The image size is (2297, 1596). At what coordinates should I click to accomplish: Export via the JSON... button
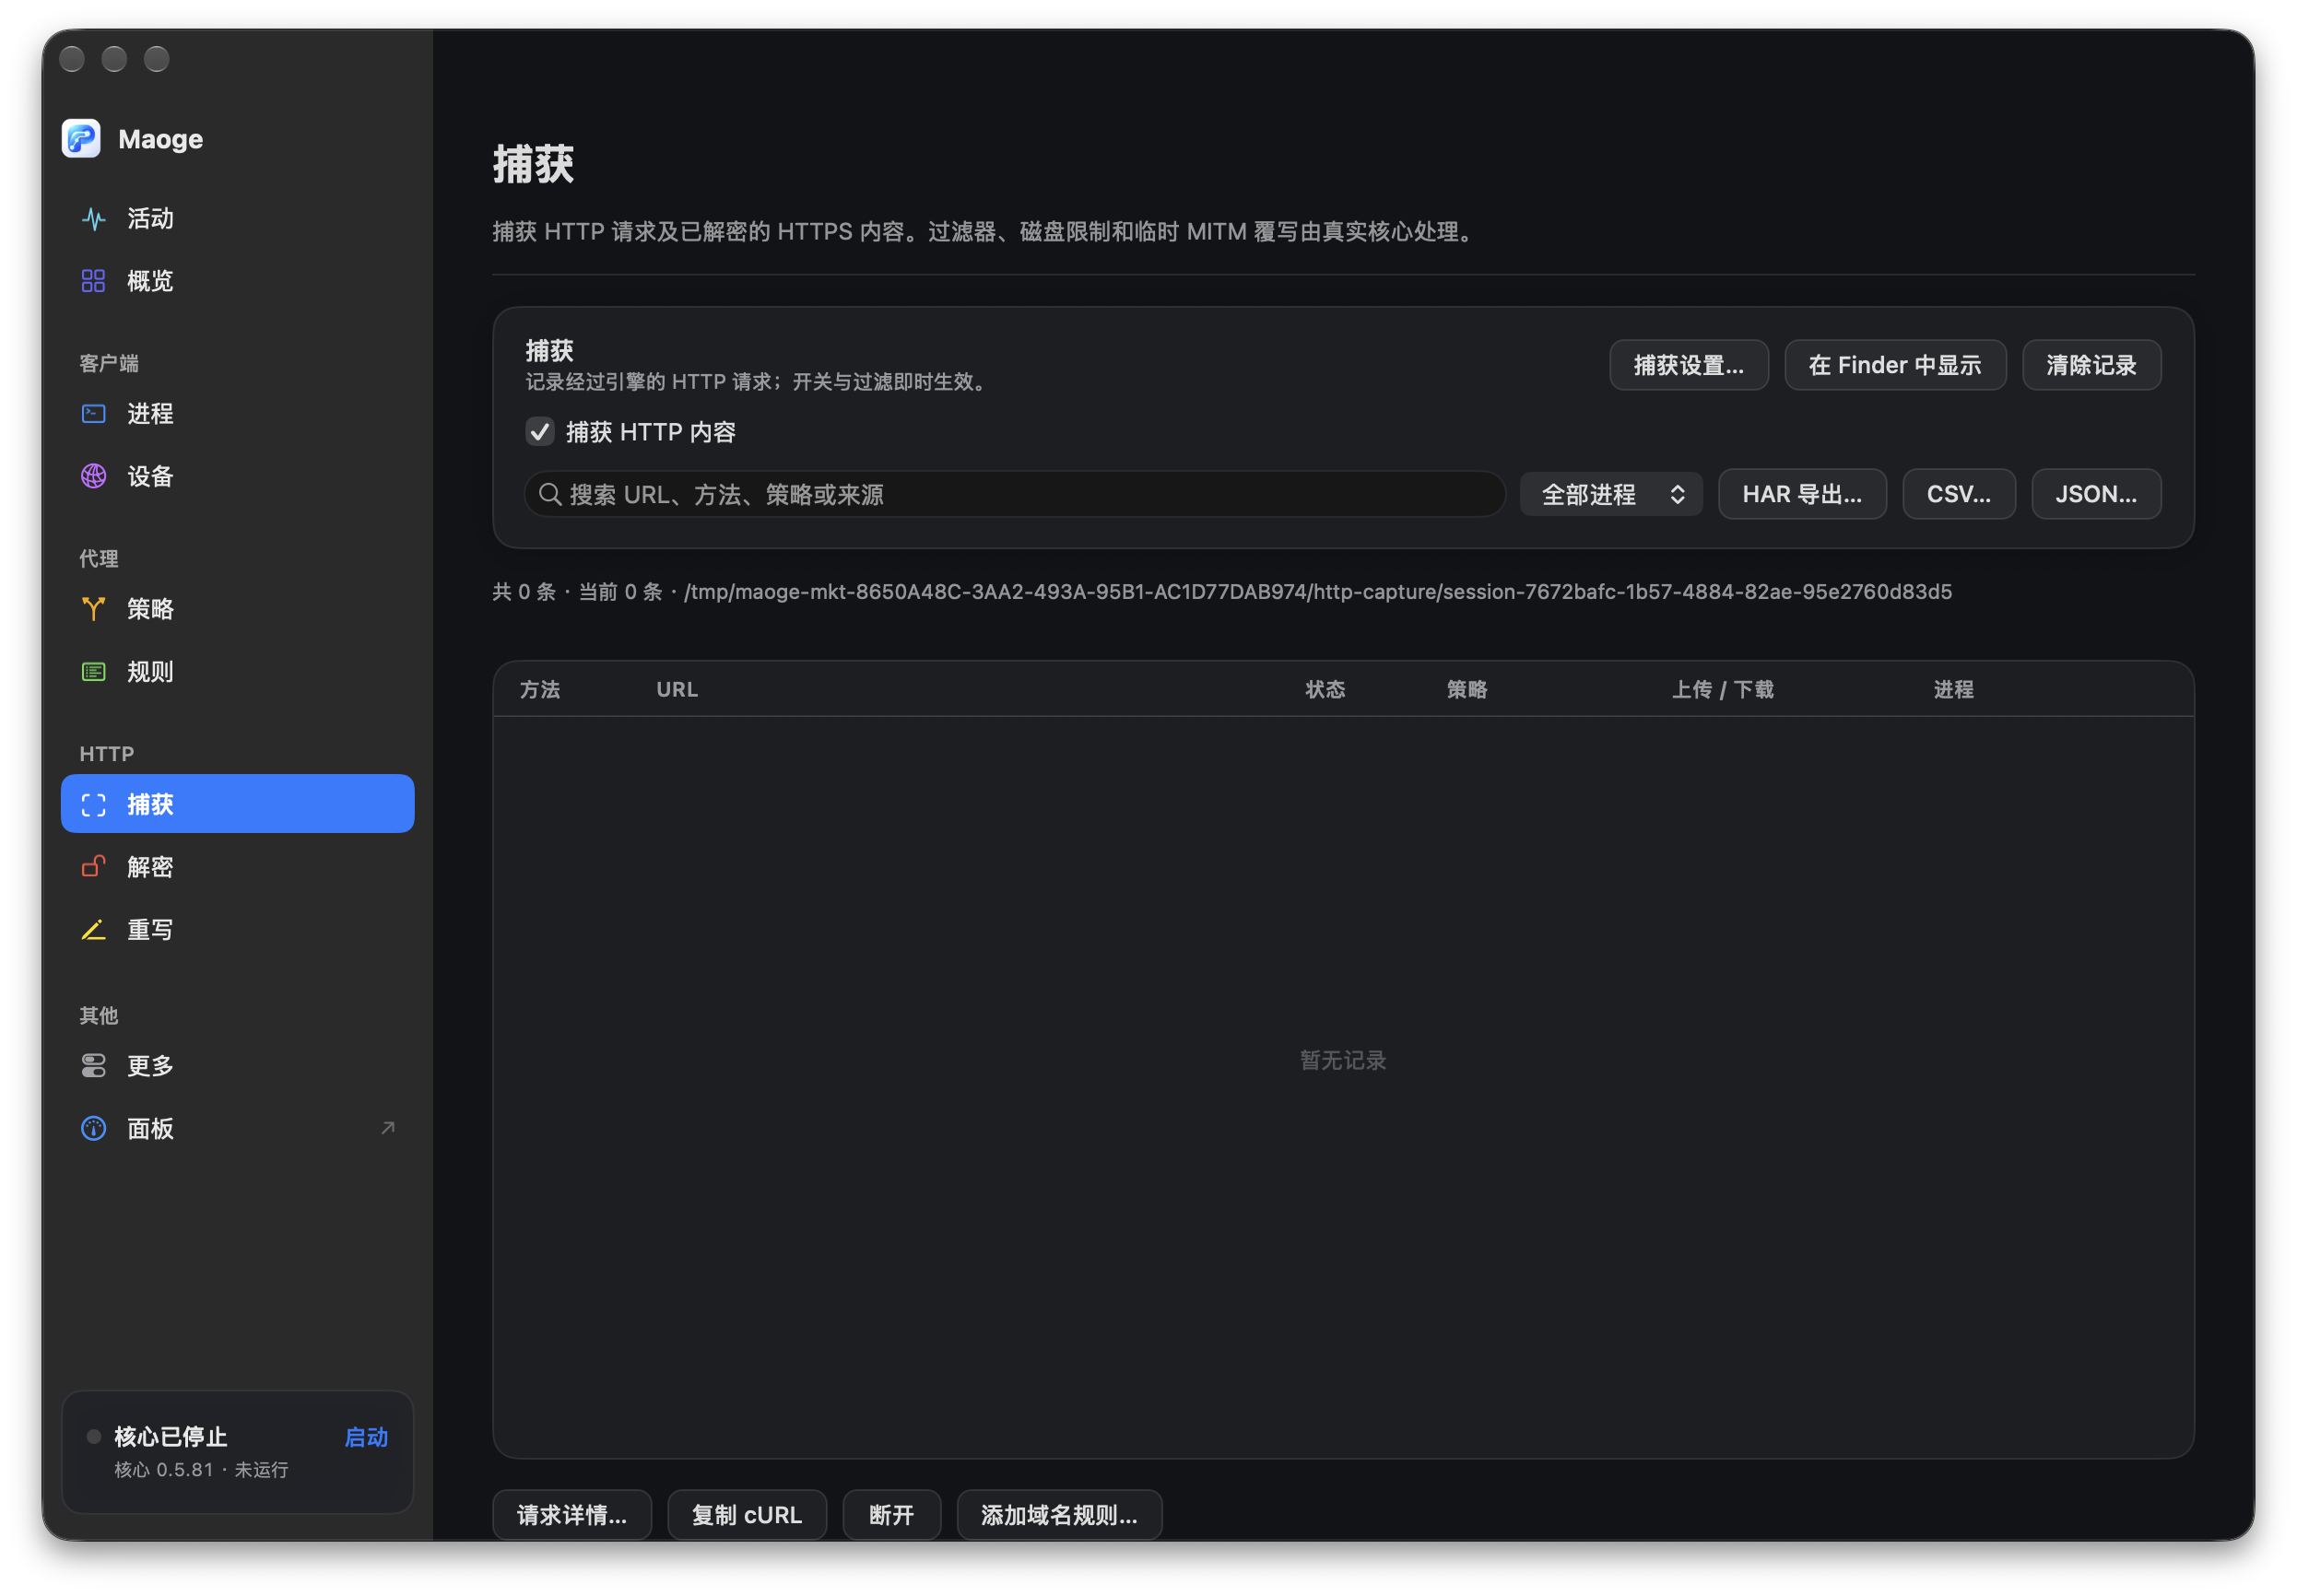tap(2095, 494)
